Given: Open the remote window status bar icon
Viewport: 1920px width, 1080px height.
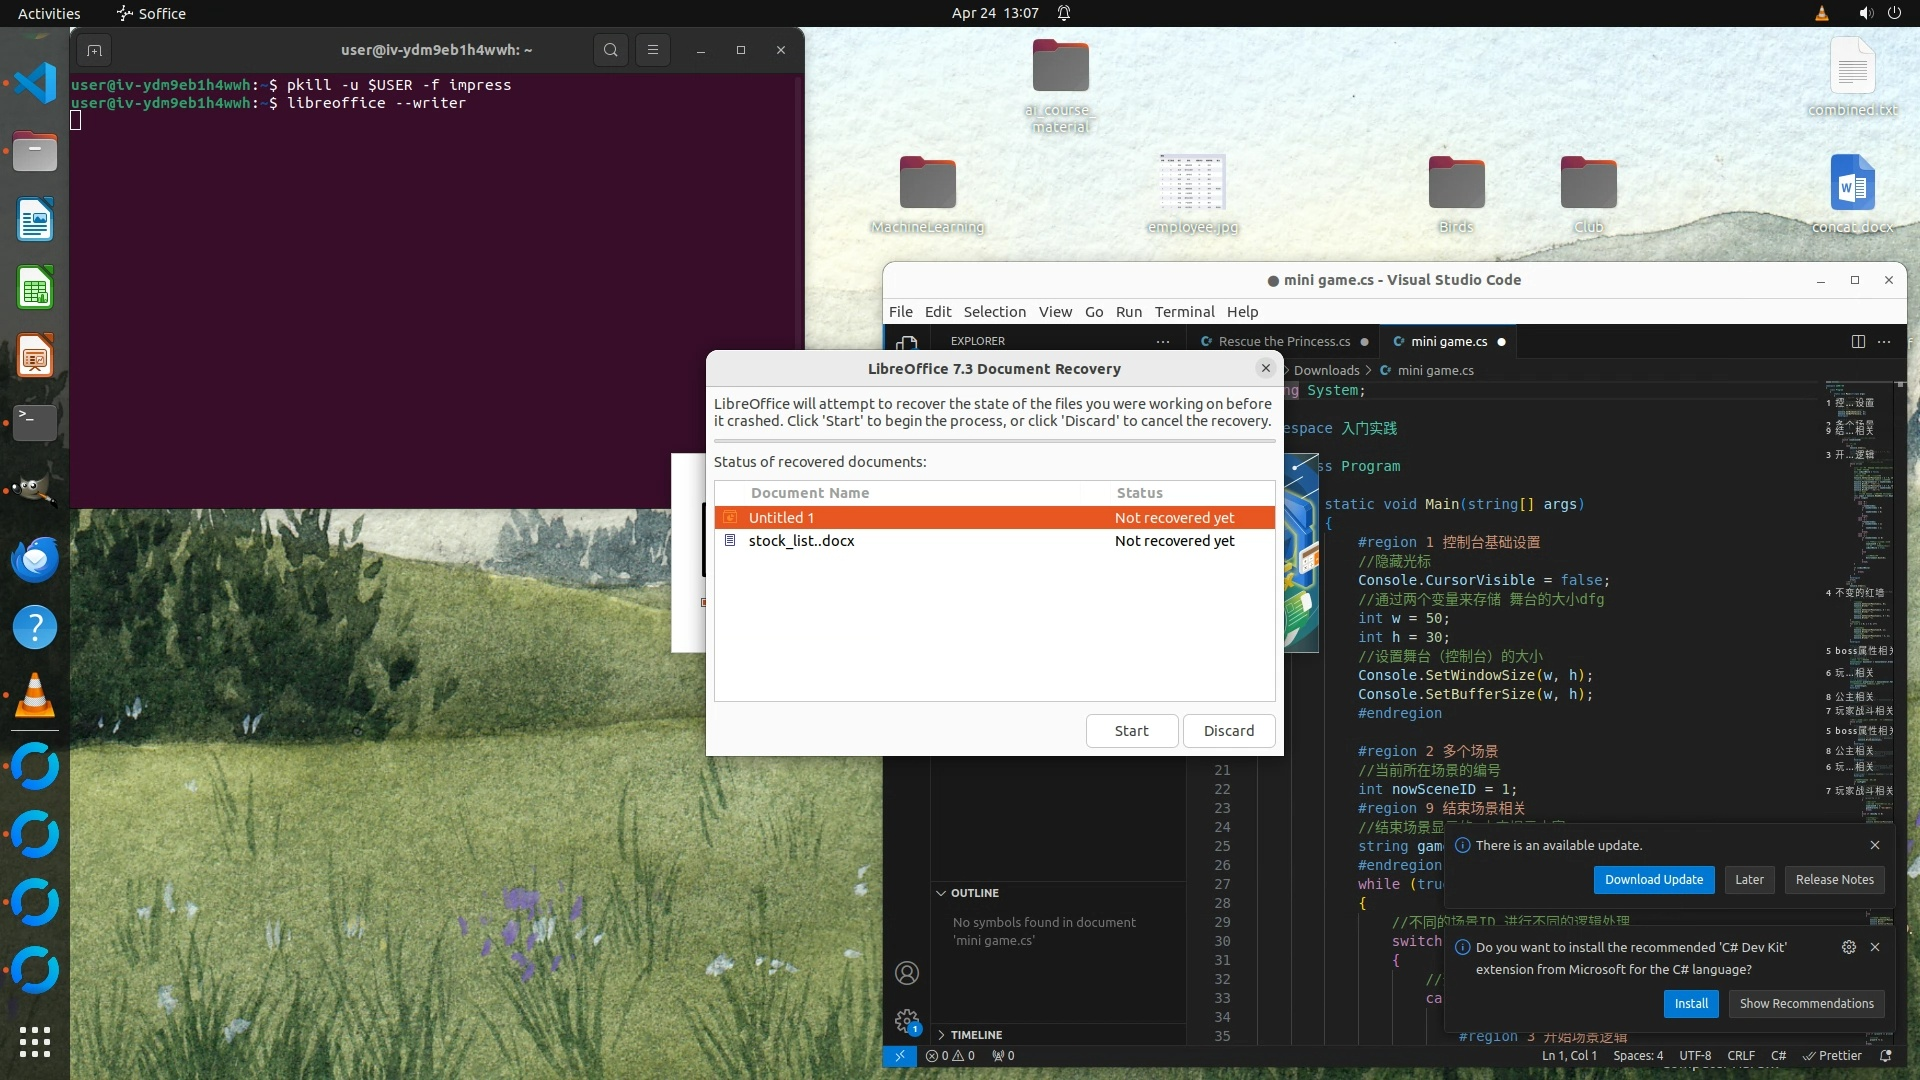Looking at the screenshot, I should tap(899, 1056).
